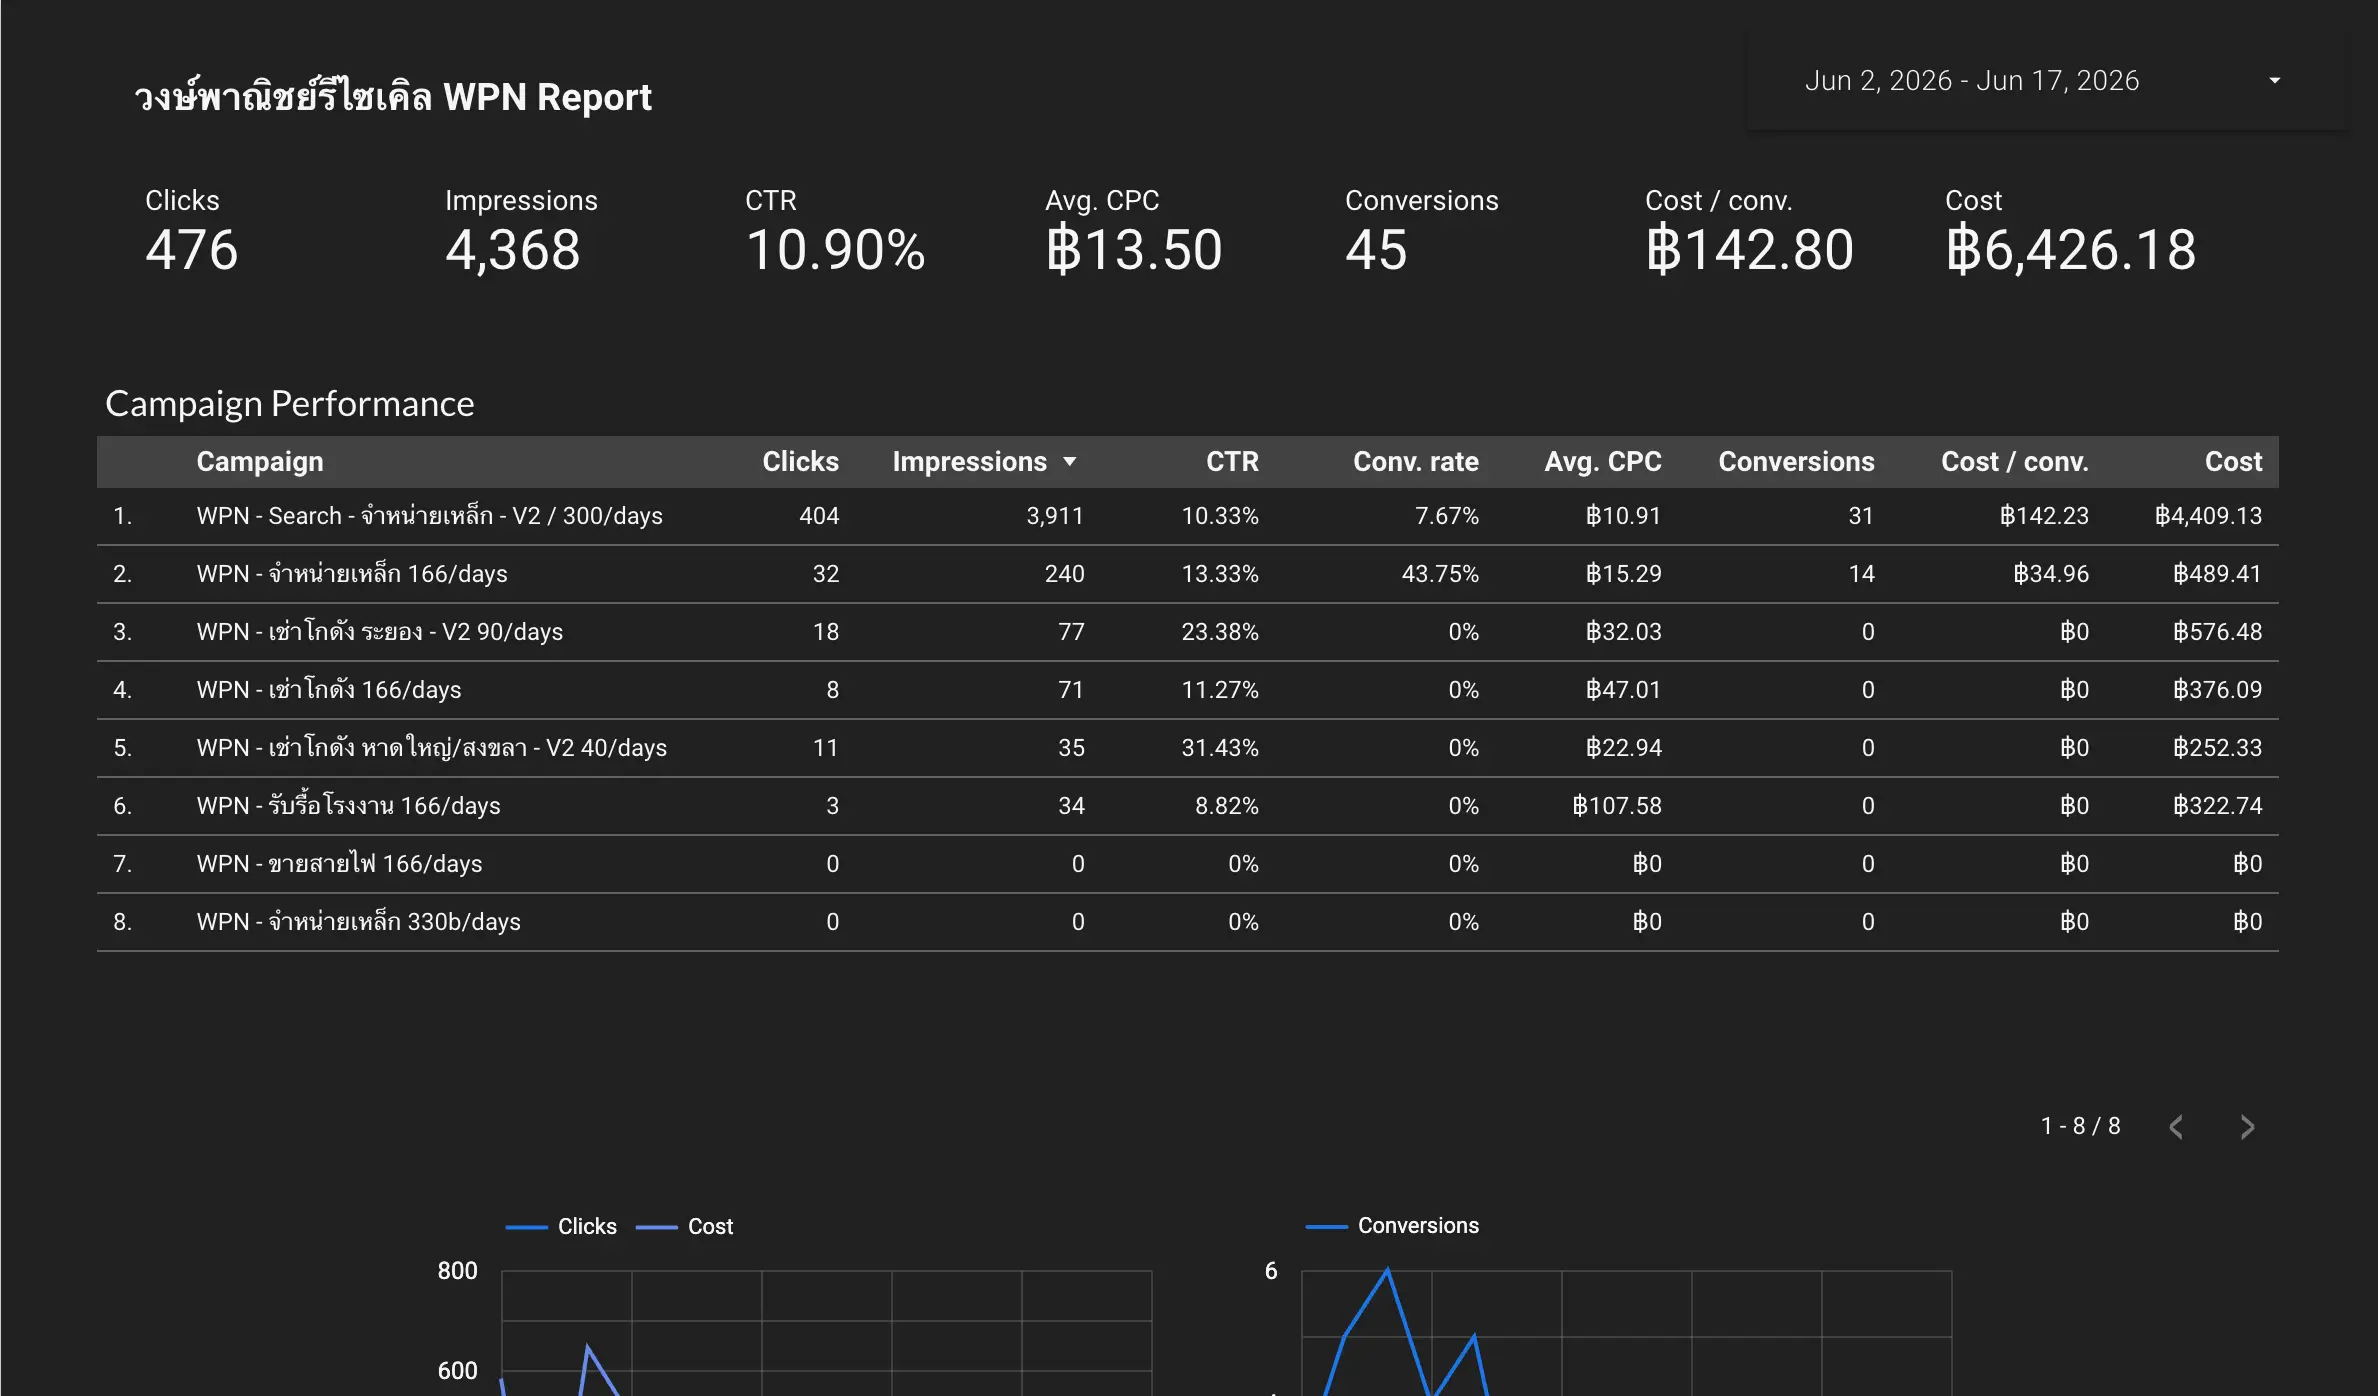The width and height of the screenshot is (2378, 1396).
Task: Click Cost / conv. scorecard value ฿142.80
Action: coord(1750,250)
